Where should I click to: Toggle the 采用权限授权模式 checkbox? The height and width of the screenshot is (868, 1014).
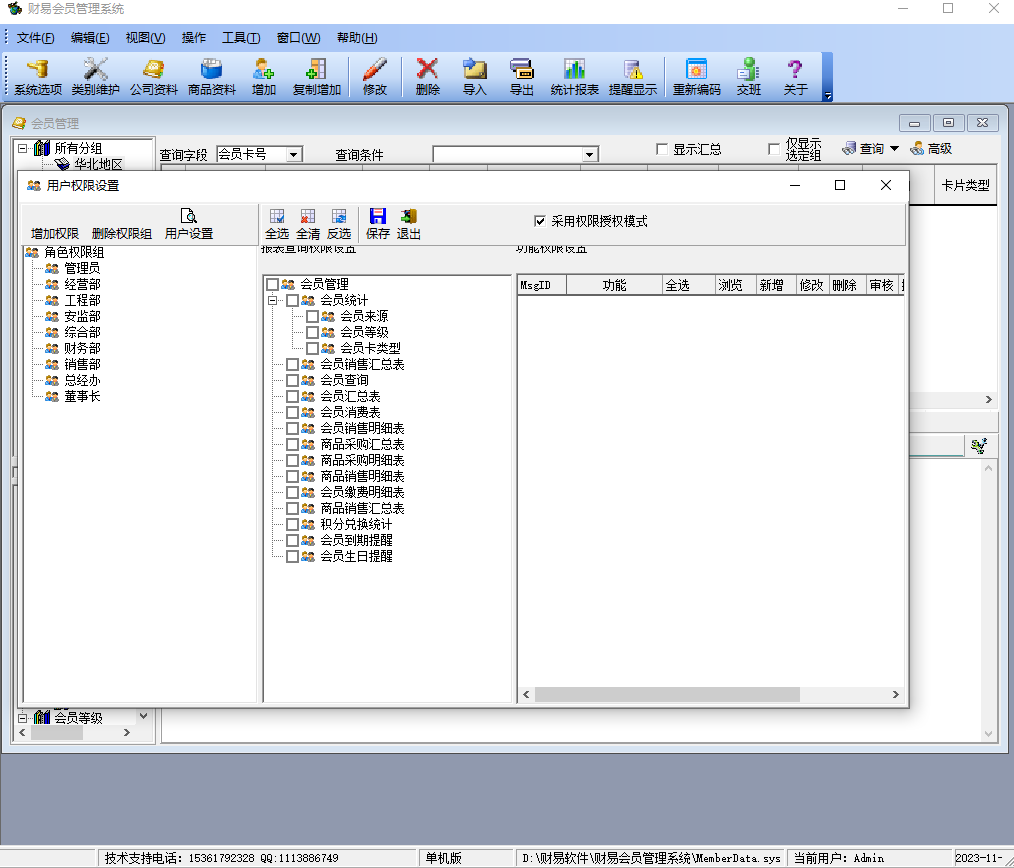click(x=541, y=221)
